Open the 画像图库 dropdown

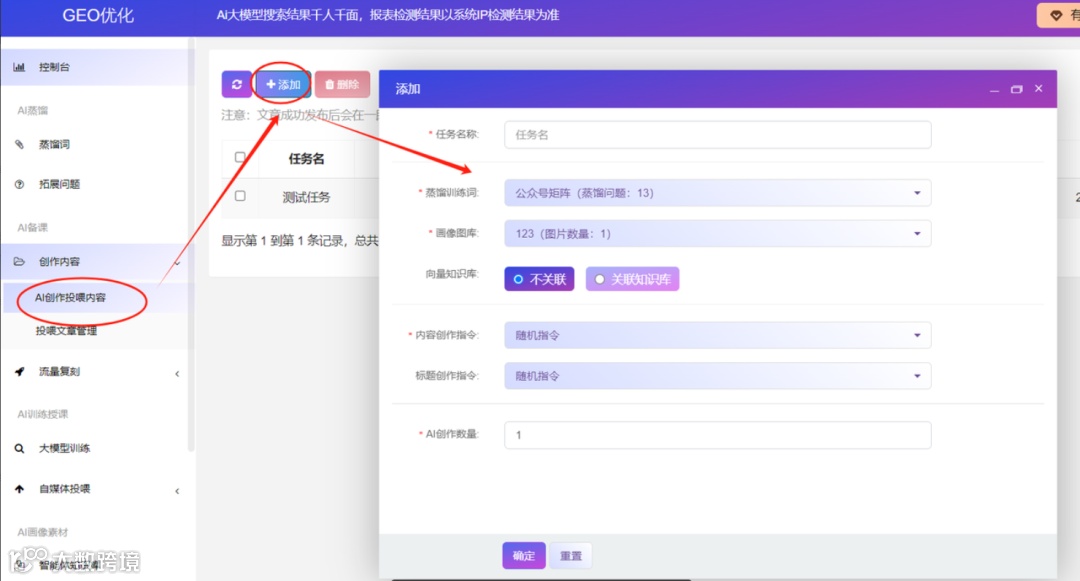coord(718,234)
